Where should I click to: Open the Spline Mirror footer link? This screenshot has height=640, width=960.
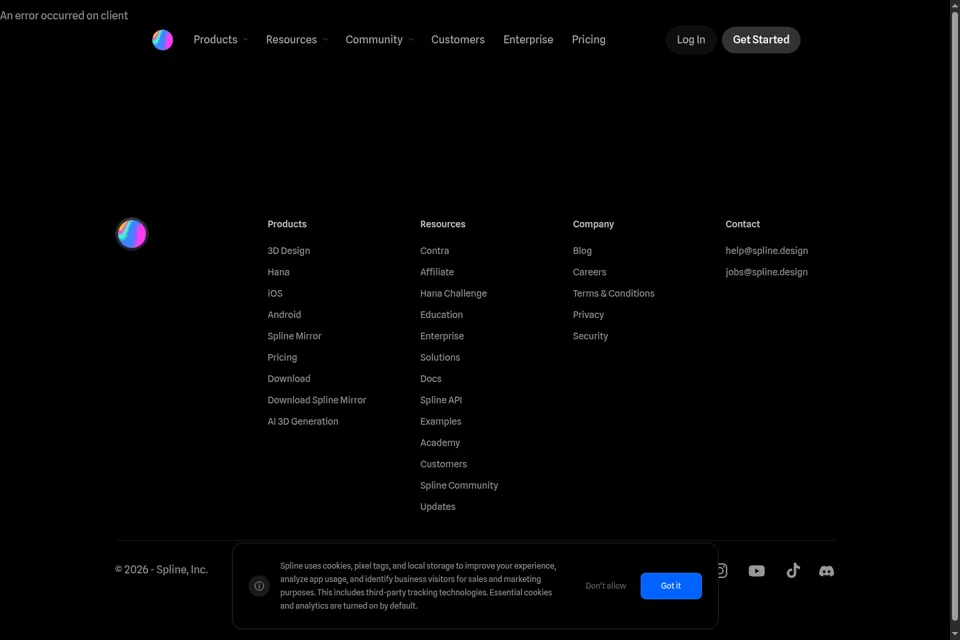[294, 336]
